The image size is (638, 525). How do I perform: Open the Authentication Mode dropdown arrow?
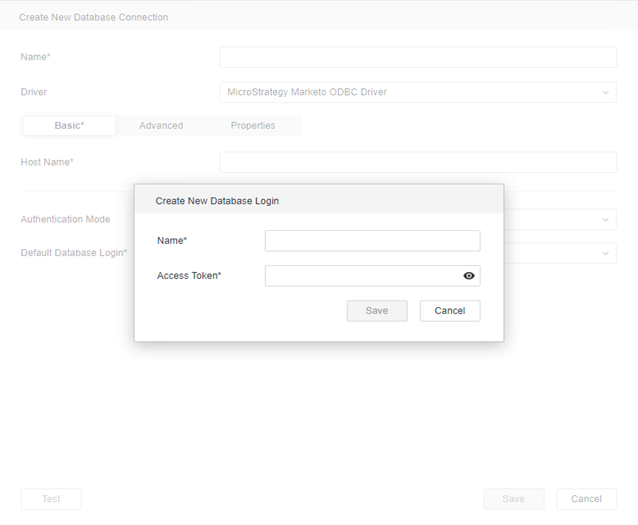605,220
